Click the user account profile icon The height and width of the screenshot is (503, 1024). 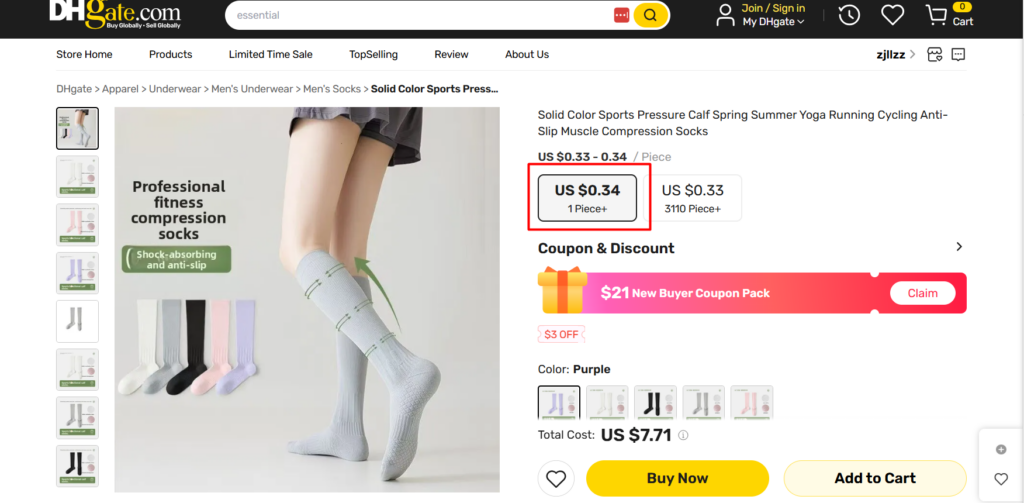point(726,15)
